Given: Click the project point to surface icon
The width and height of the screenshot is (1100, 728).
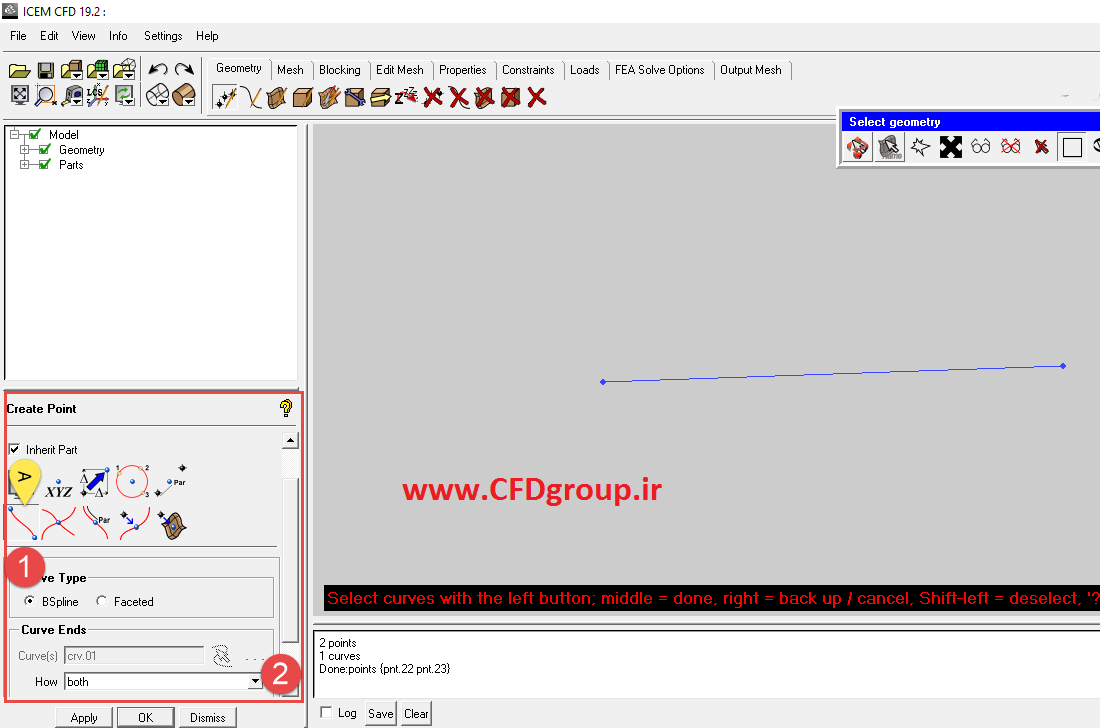Looking at the screenshot, I should coord(172,524).
